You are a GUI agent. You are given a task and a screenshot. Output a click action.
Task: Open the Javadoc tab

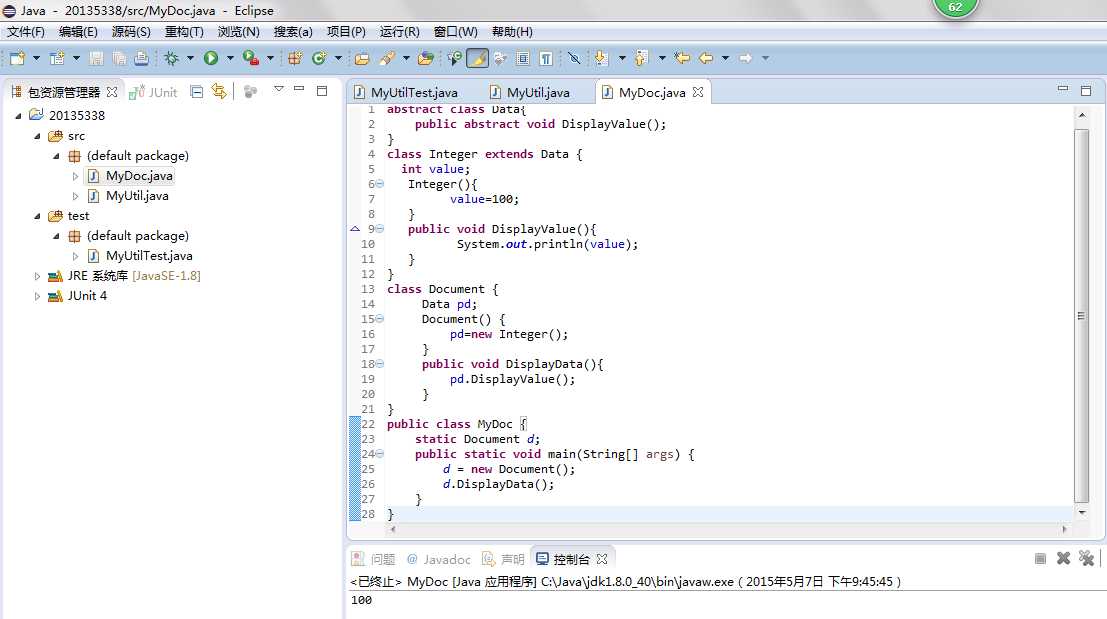click(x=438, y=559)
